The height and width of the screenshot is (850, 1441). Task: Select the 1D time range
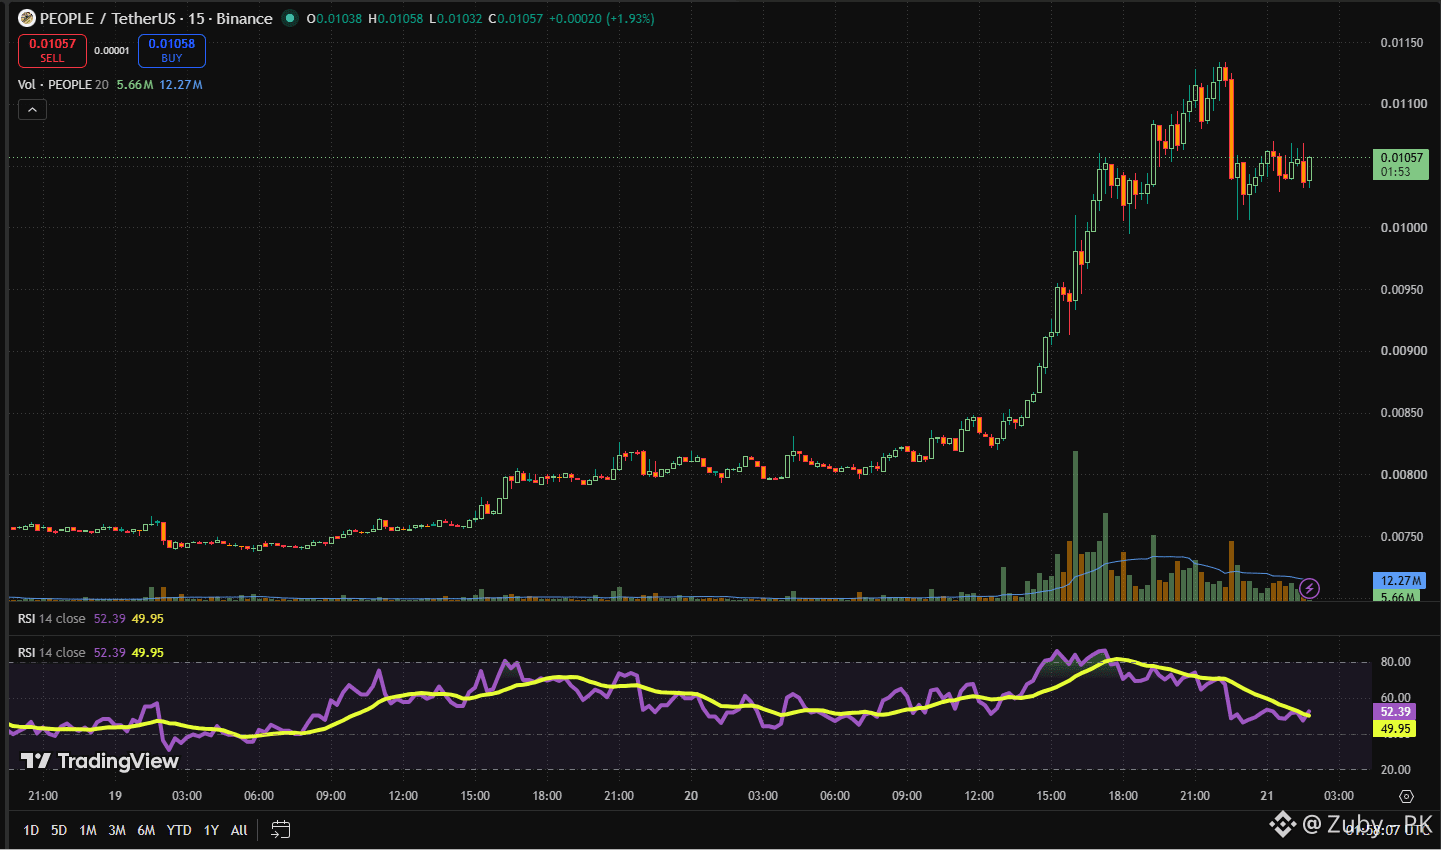31,830
